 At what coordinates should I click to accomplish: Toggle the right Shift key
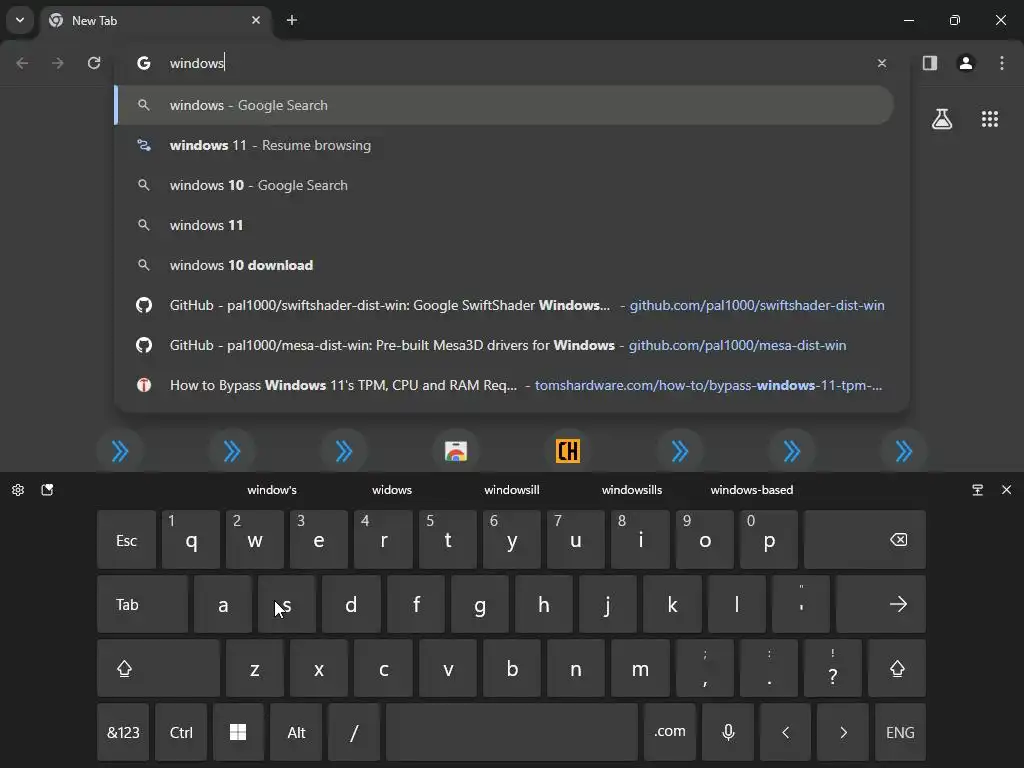point(897,668)
